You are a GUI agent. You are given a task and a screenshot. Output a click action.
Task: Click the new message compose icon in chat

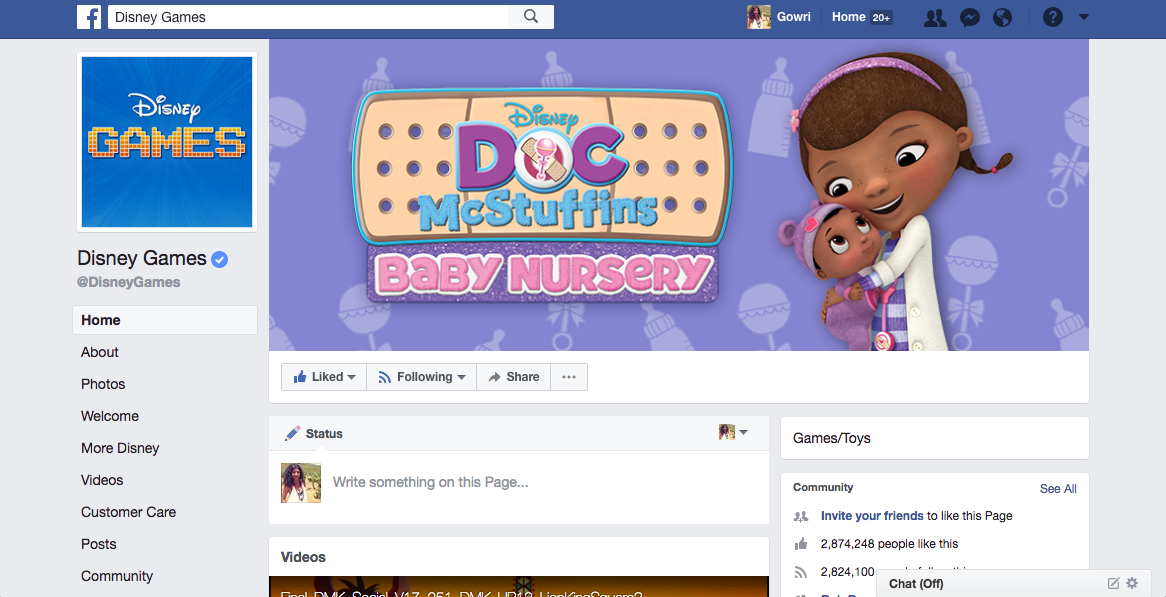coord(1113,584)
